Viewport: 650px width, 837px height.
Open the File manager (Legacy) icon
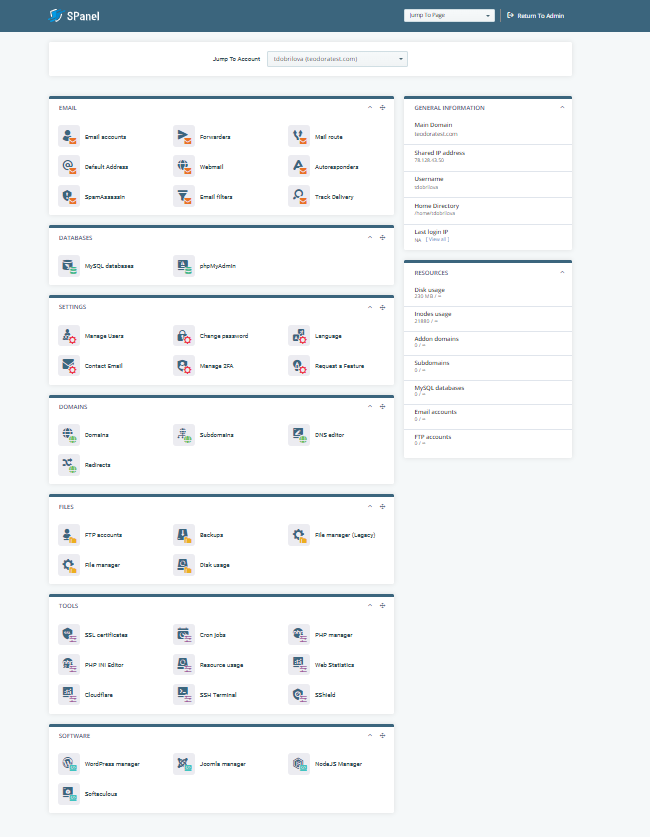299,535
